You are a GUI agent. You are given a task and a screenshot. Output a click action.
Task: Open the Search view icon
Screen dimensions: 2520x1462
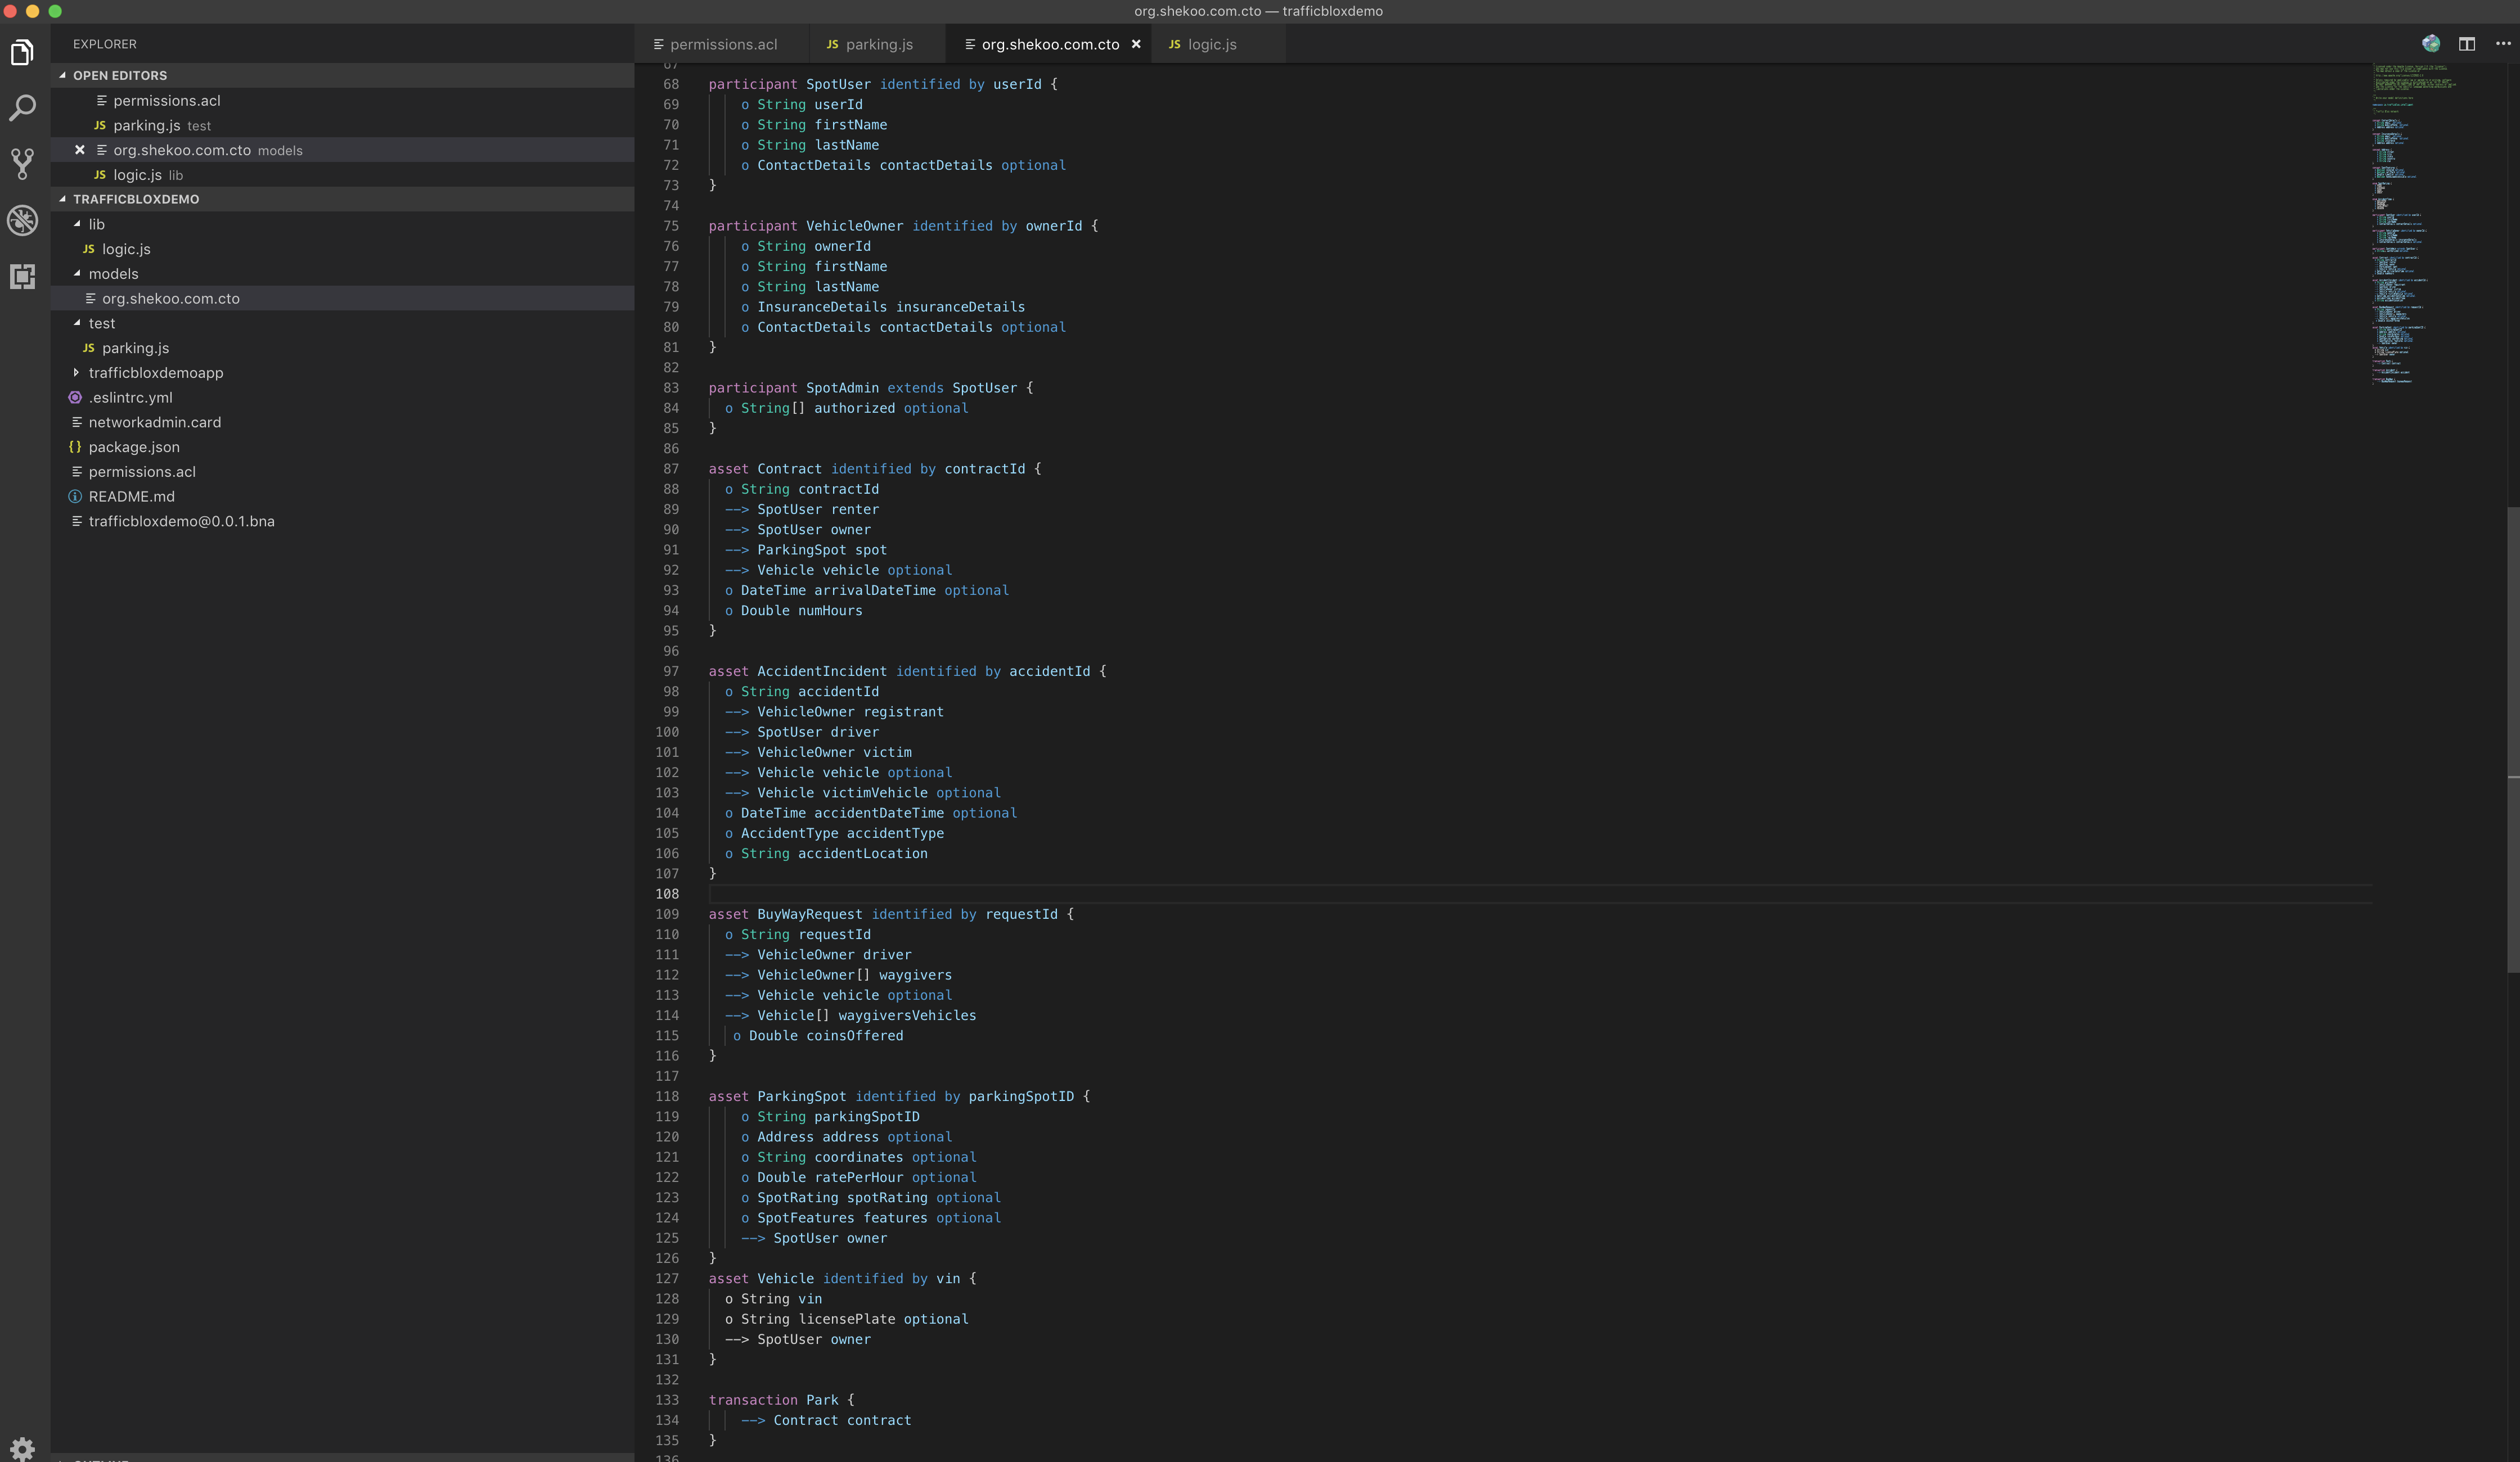click(22, 108)
